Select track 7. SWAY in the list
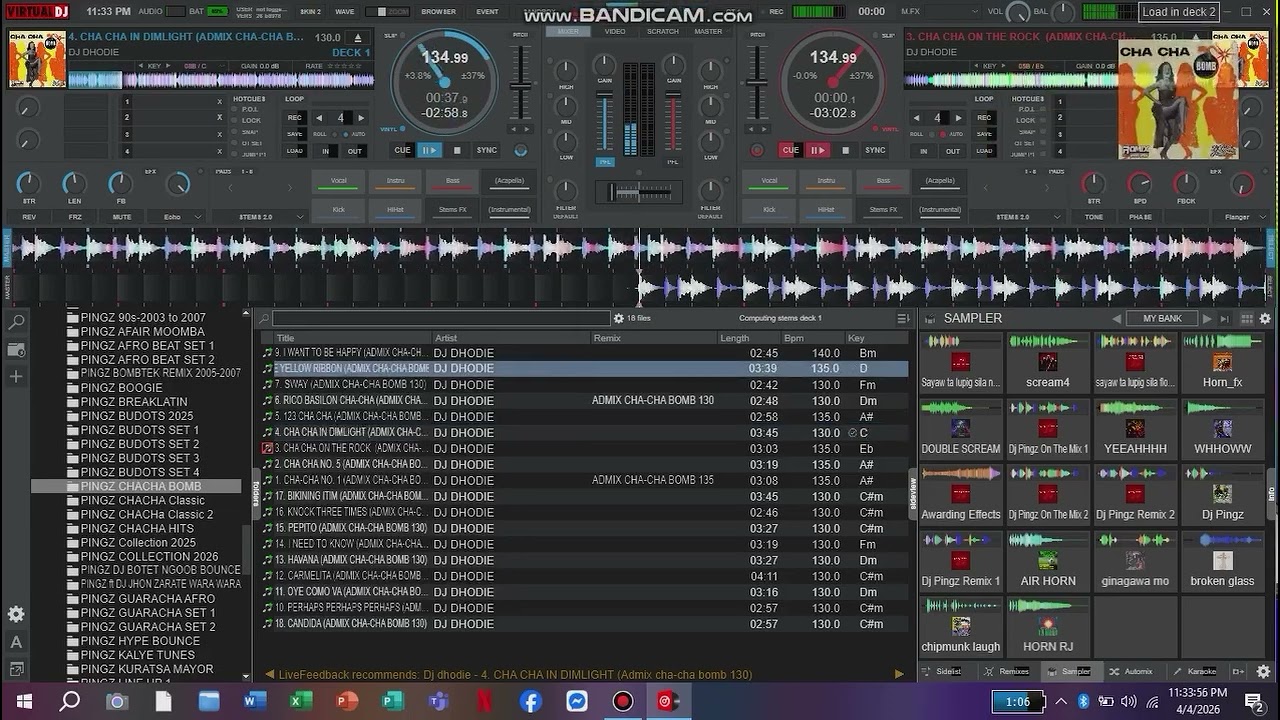 pyautogui.click(x=585, y=385)
